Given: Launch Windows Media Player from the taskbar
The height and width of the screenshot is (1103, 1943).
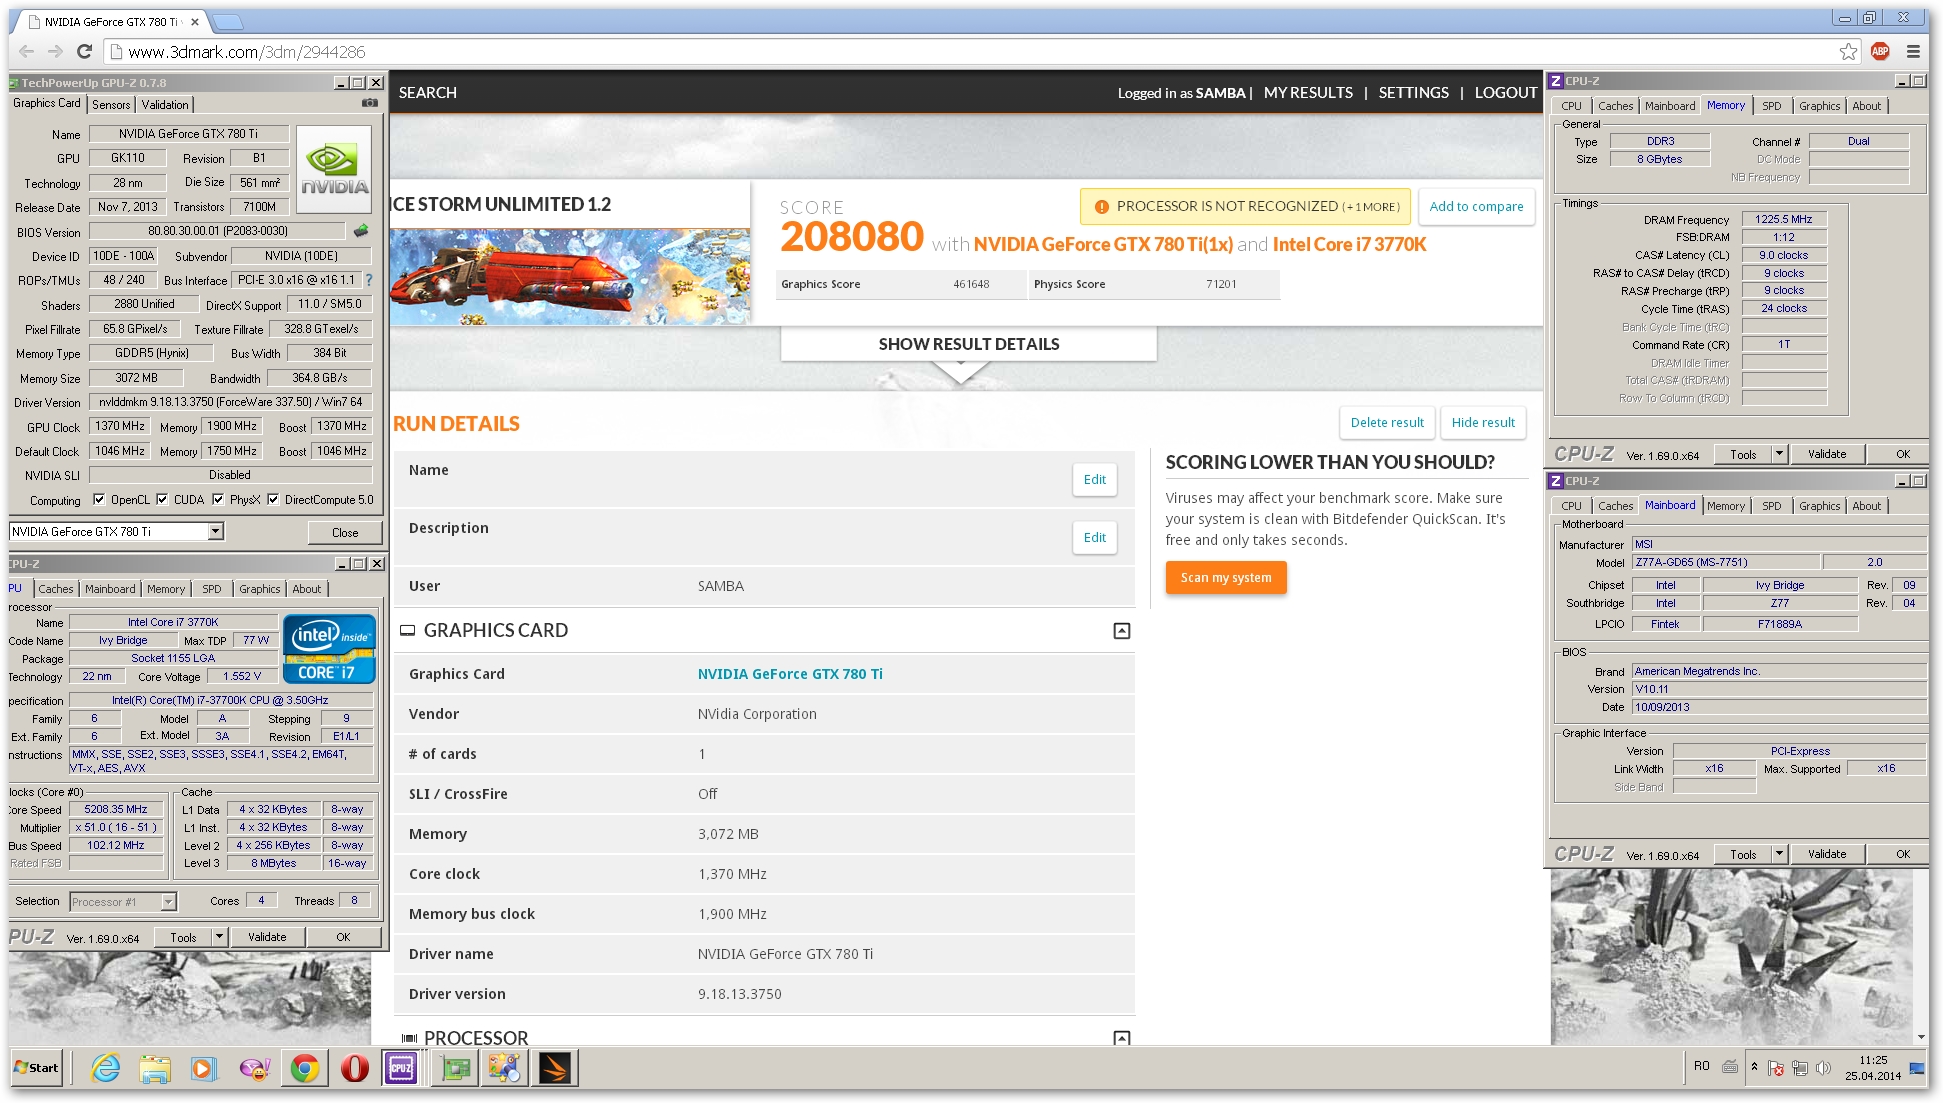Looking at the screenshot, I should click(x=203, y=1069).
